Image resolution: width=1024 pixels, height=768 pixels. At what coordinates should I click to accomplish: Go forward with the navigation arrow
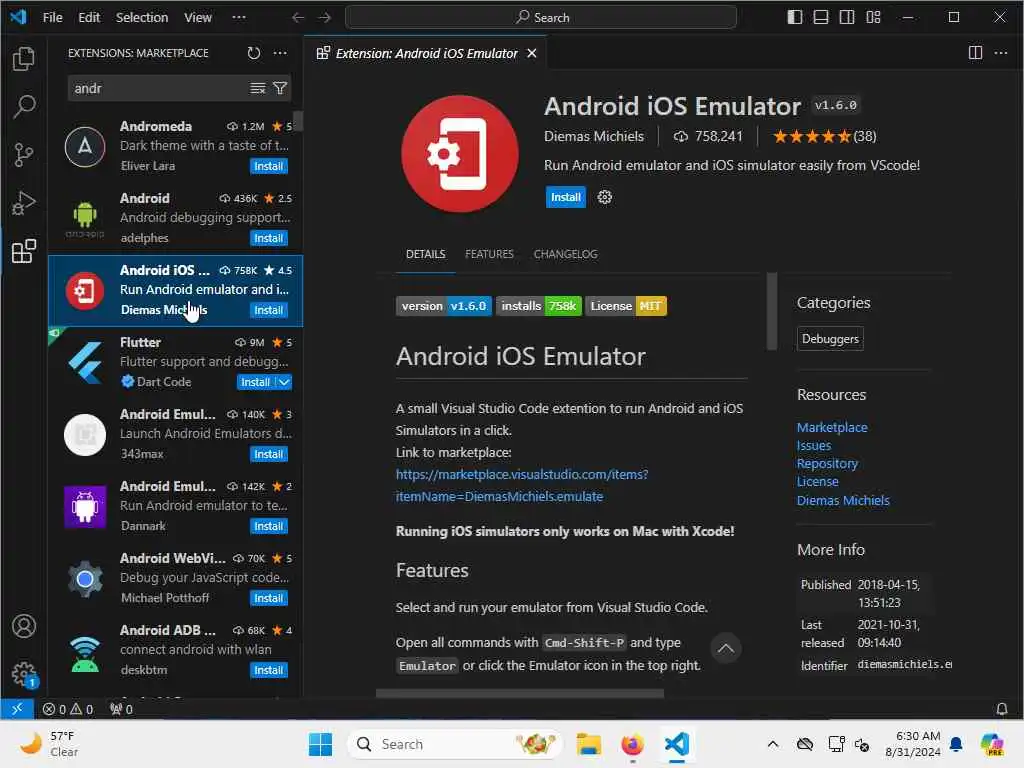tap(324, 18)
